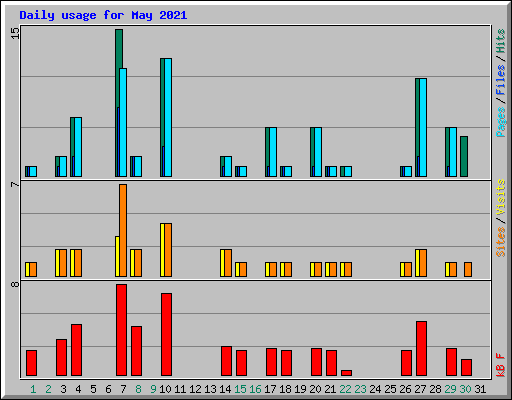Click the cyan files bar for day 29
512x400 pixels.
[453, 152]
